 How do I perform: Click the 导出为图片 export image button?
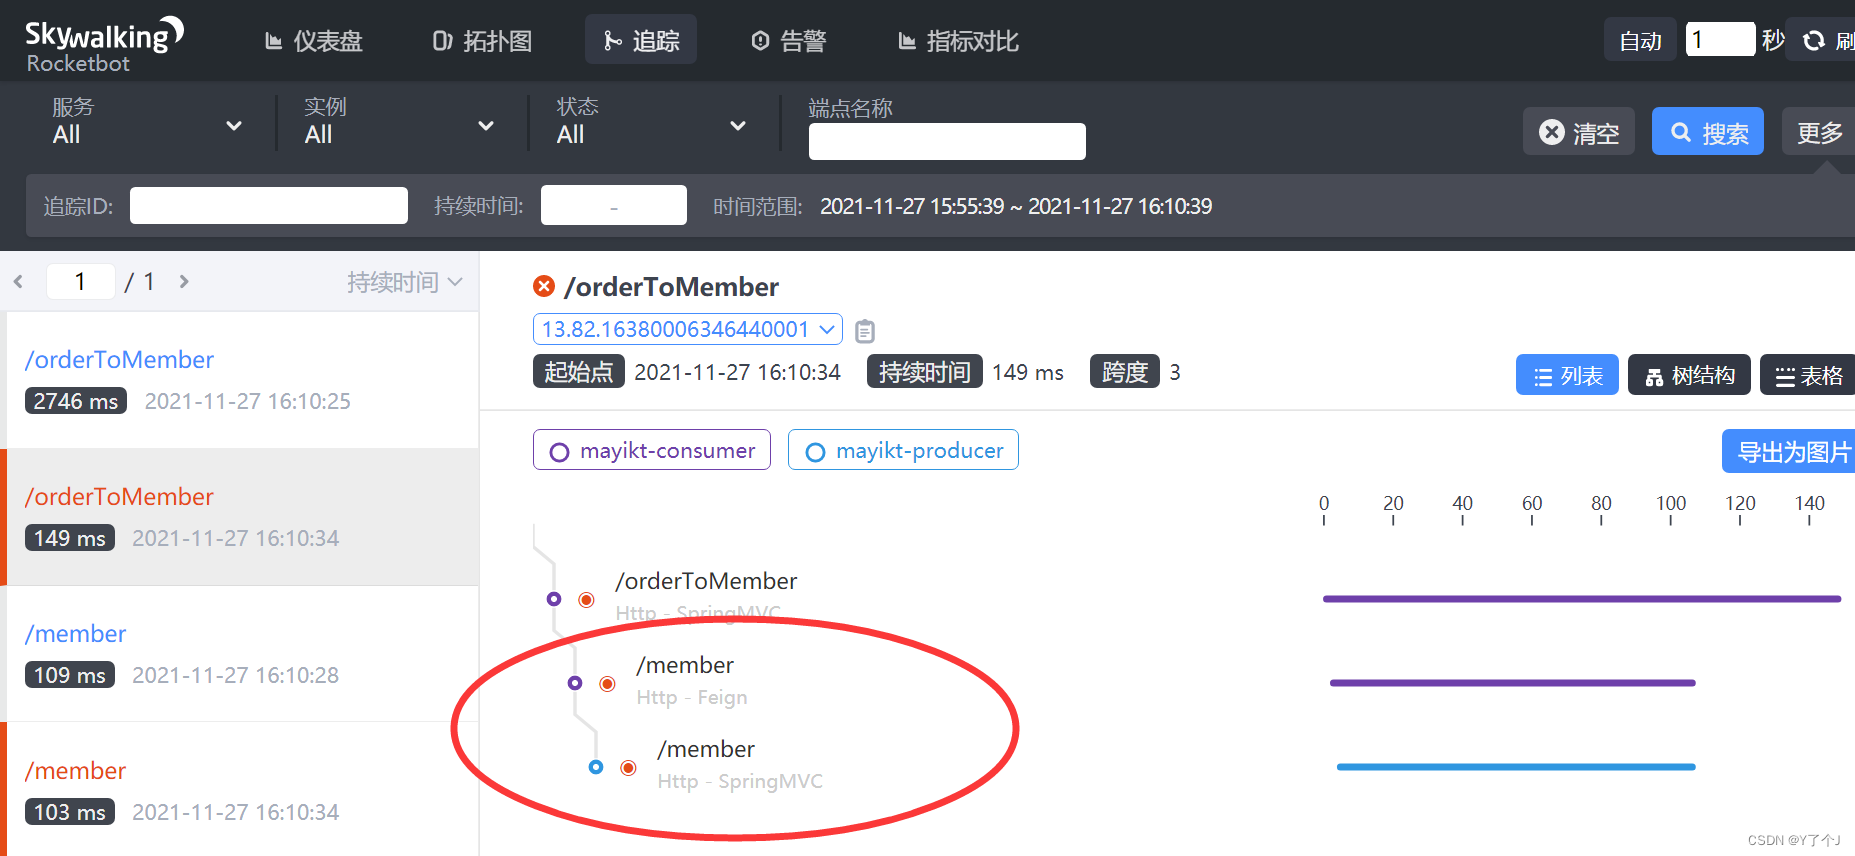coord(1790,451)
